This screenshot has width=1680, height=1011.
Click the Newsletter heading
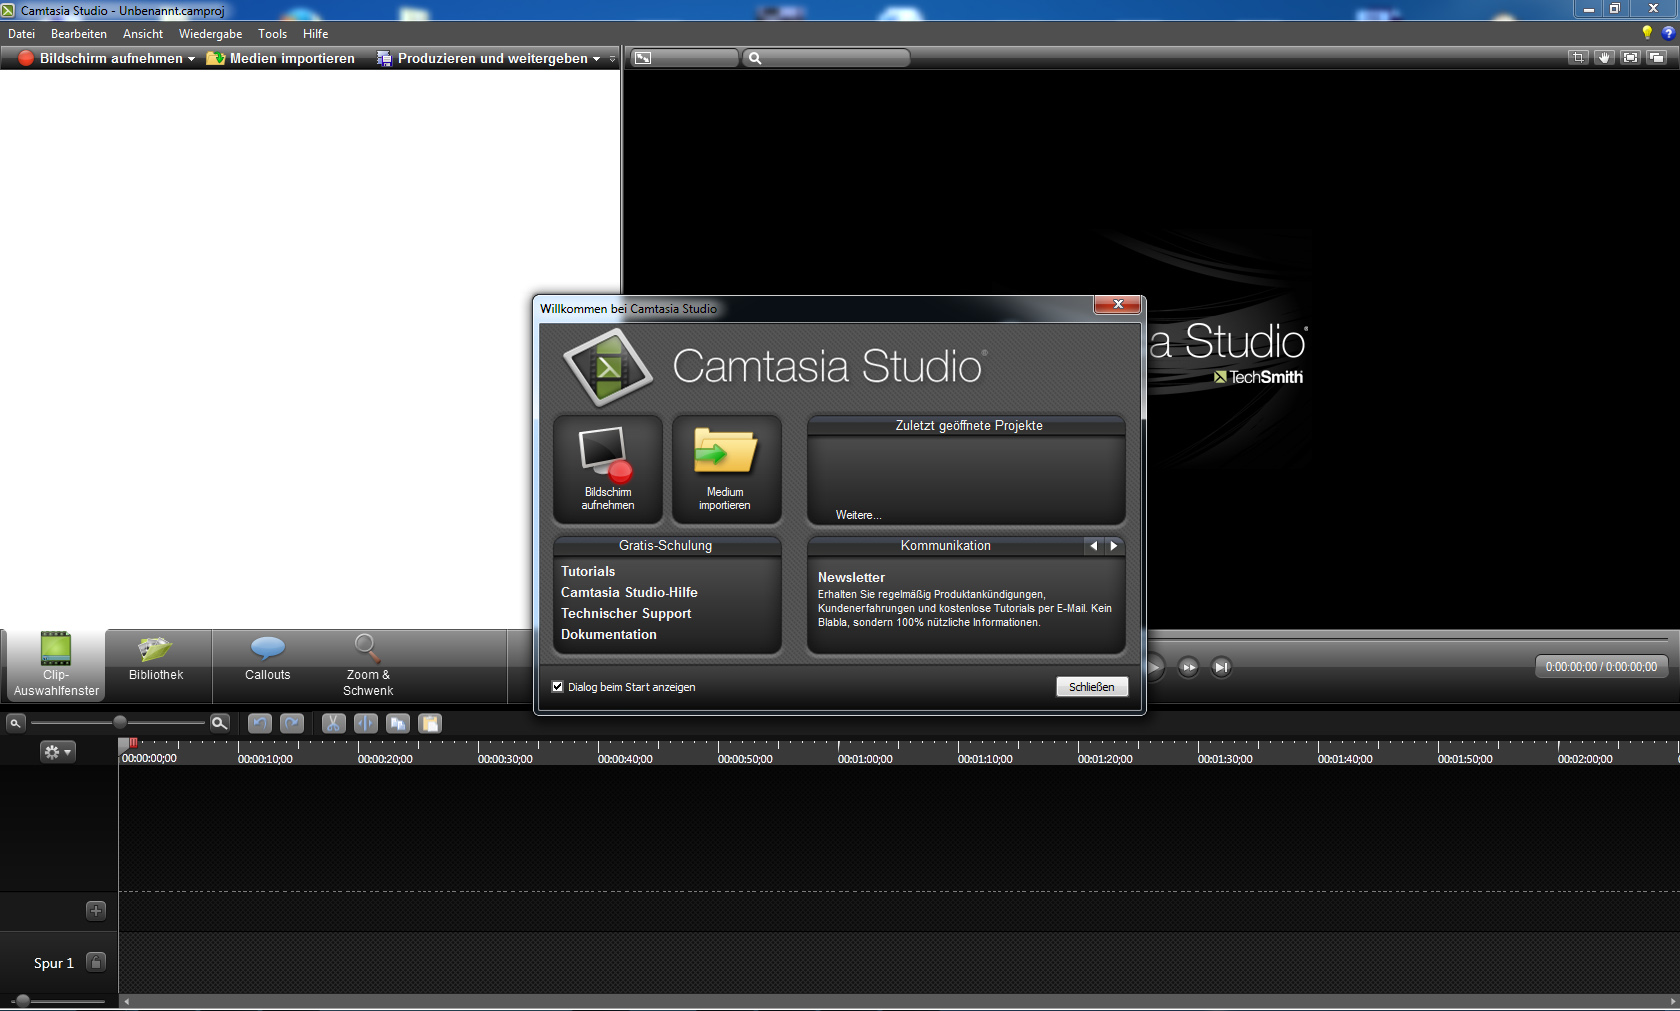[x=851, y=578]
